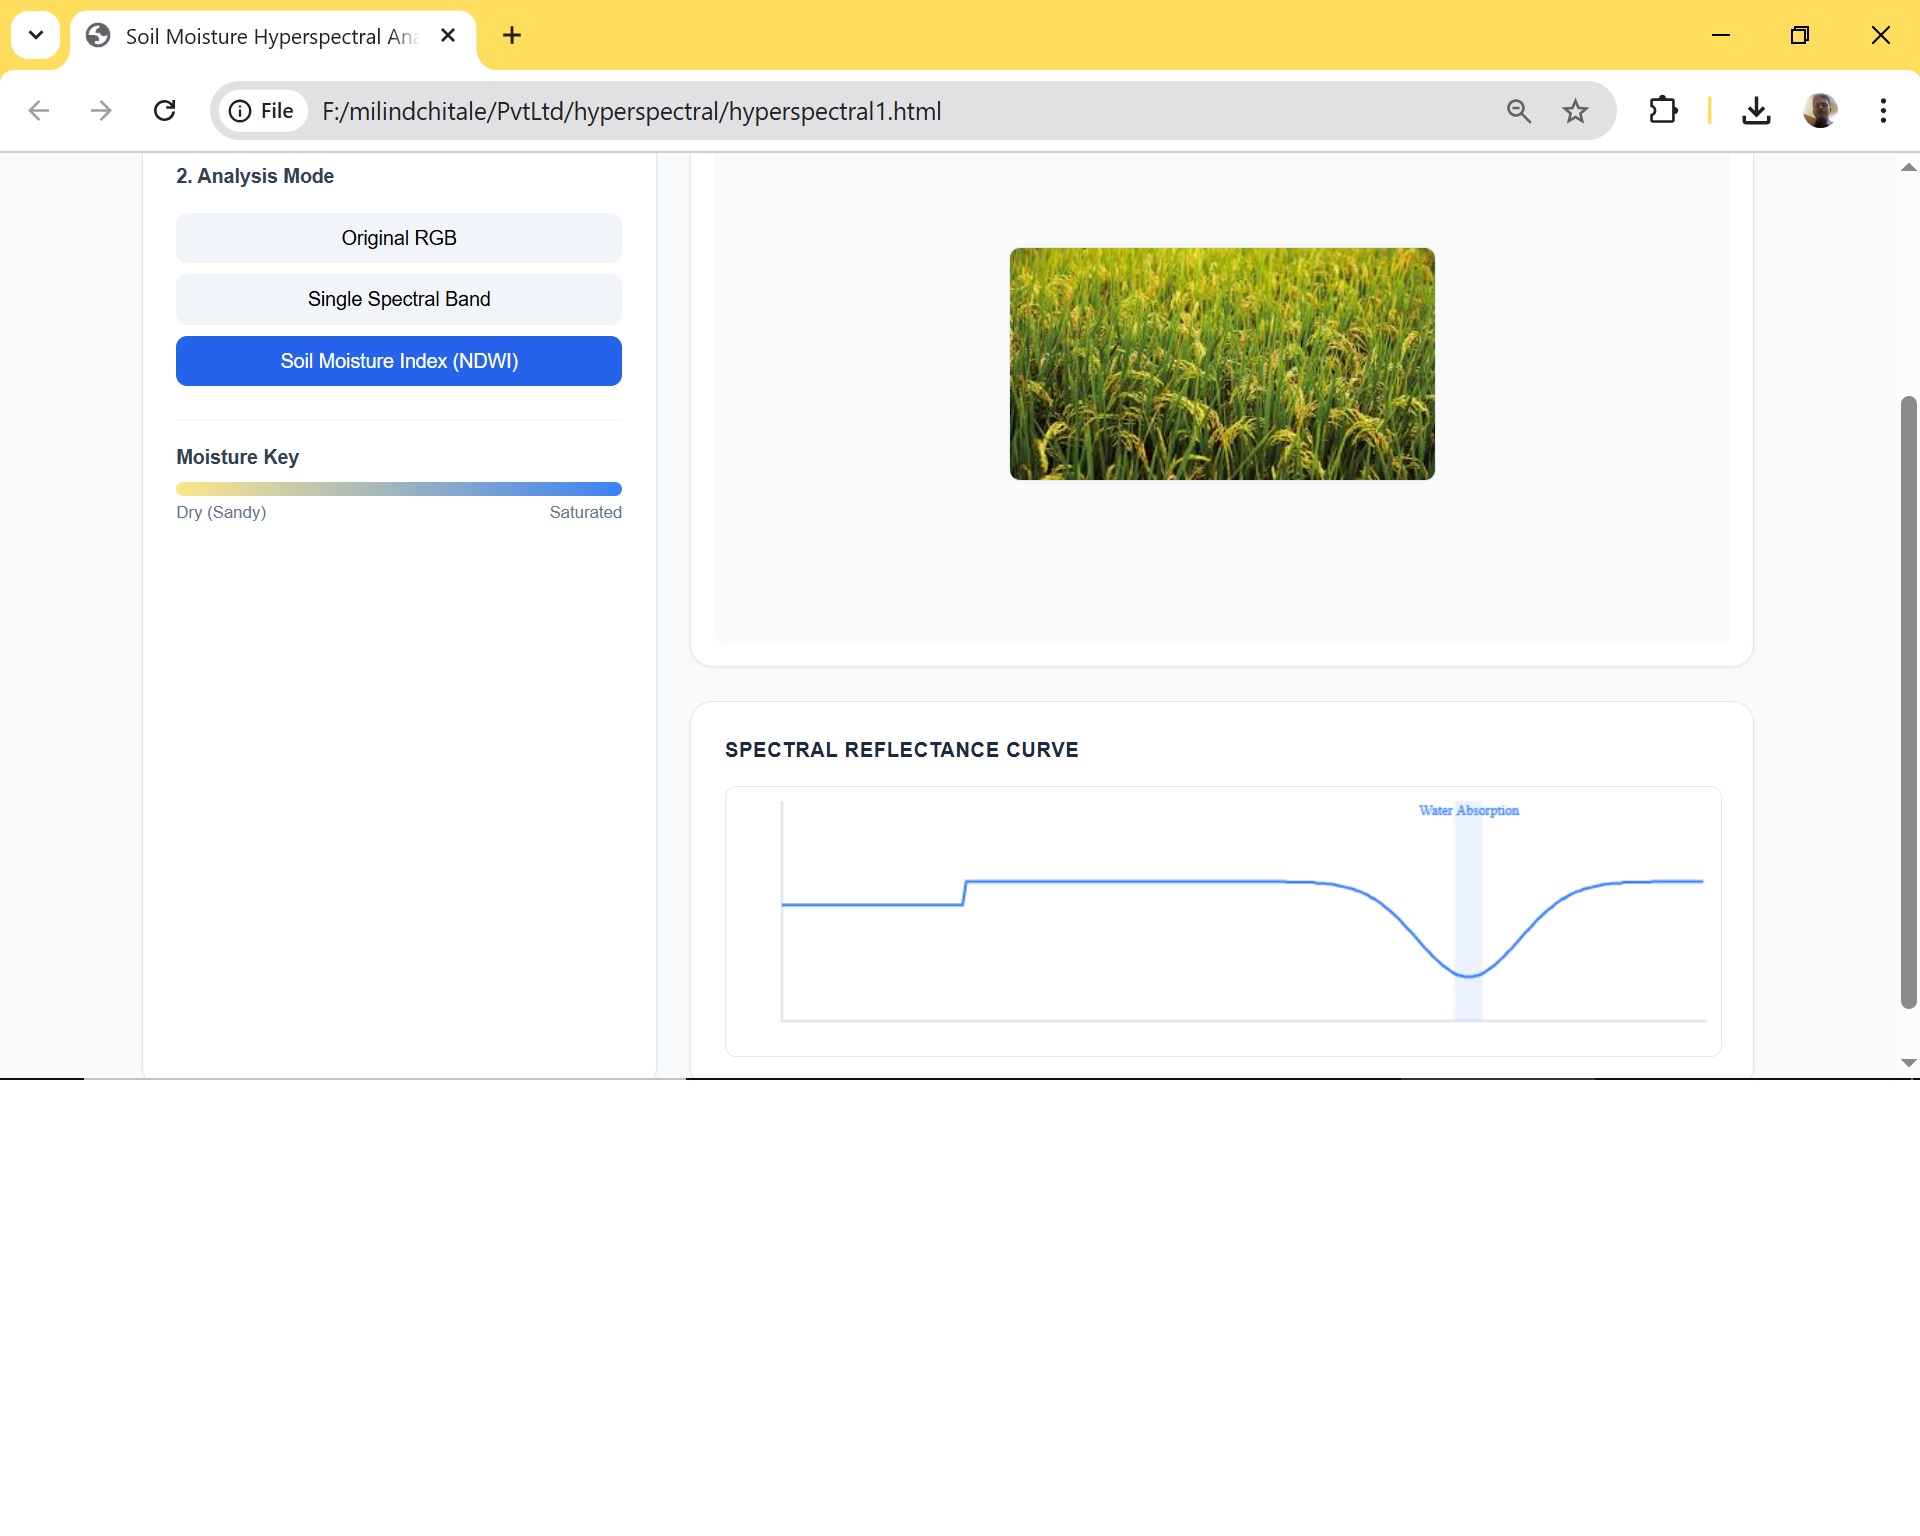The image size is (1920, 1536).
Task: Bookmark this page with the star
Action: click(x=1575, y=111)
